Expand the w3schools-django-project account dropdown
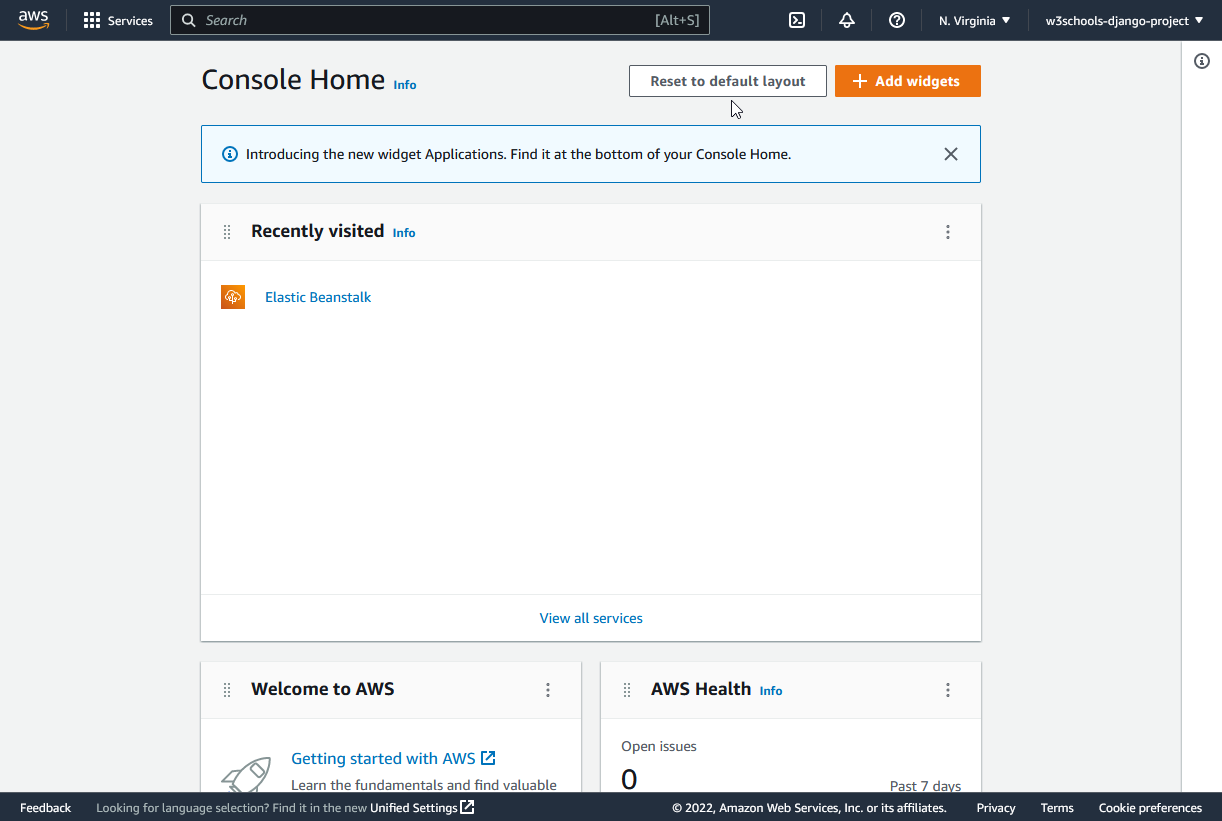1222x821 pixels. 1124,21
